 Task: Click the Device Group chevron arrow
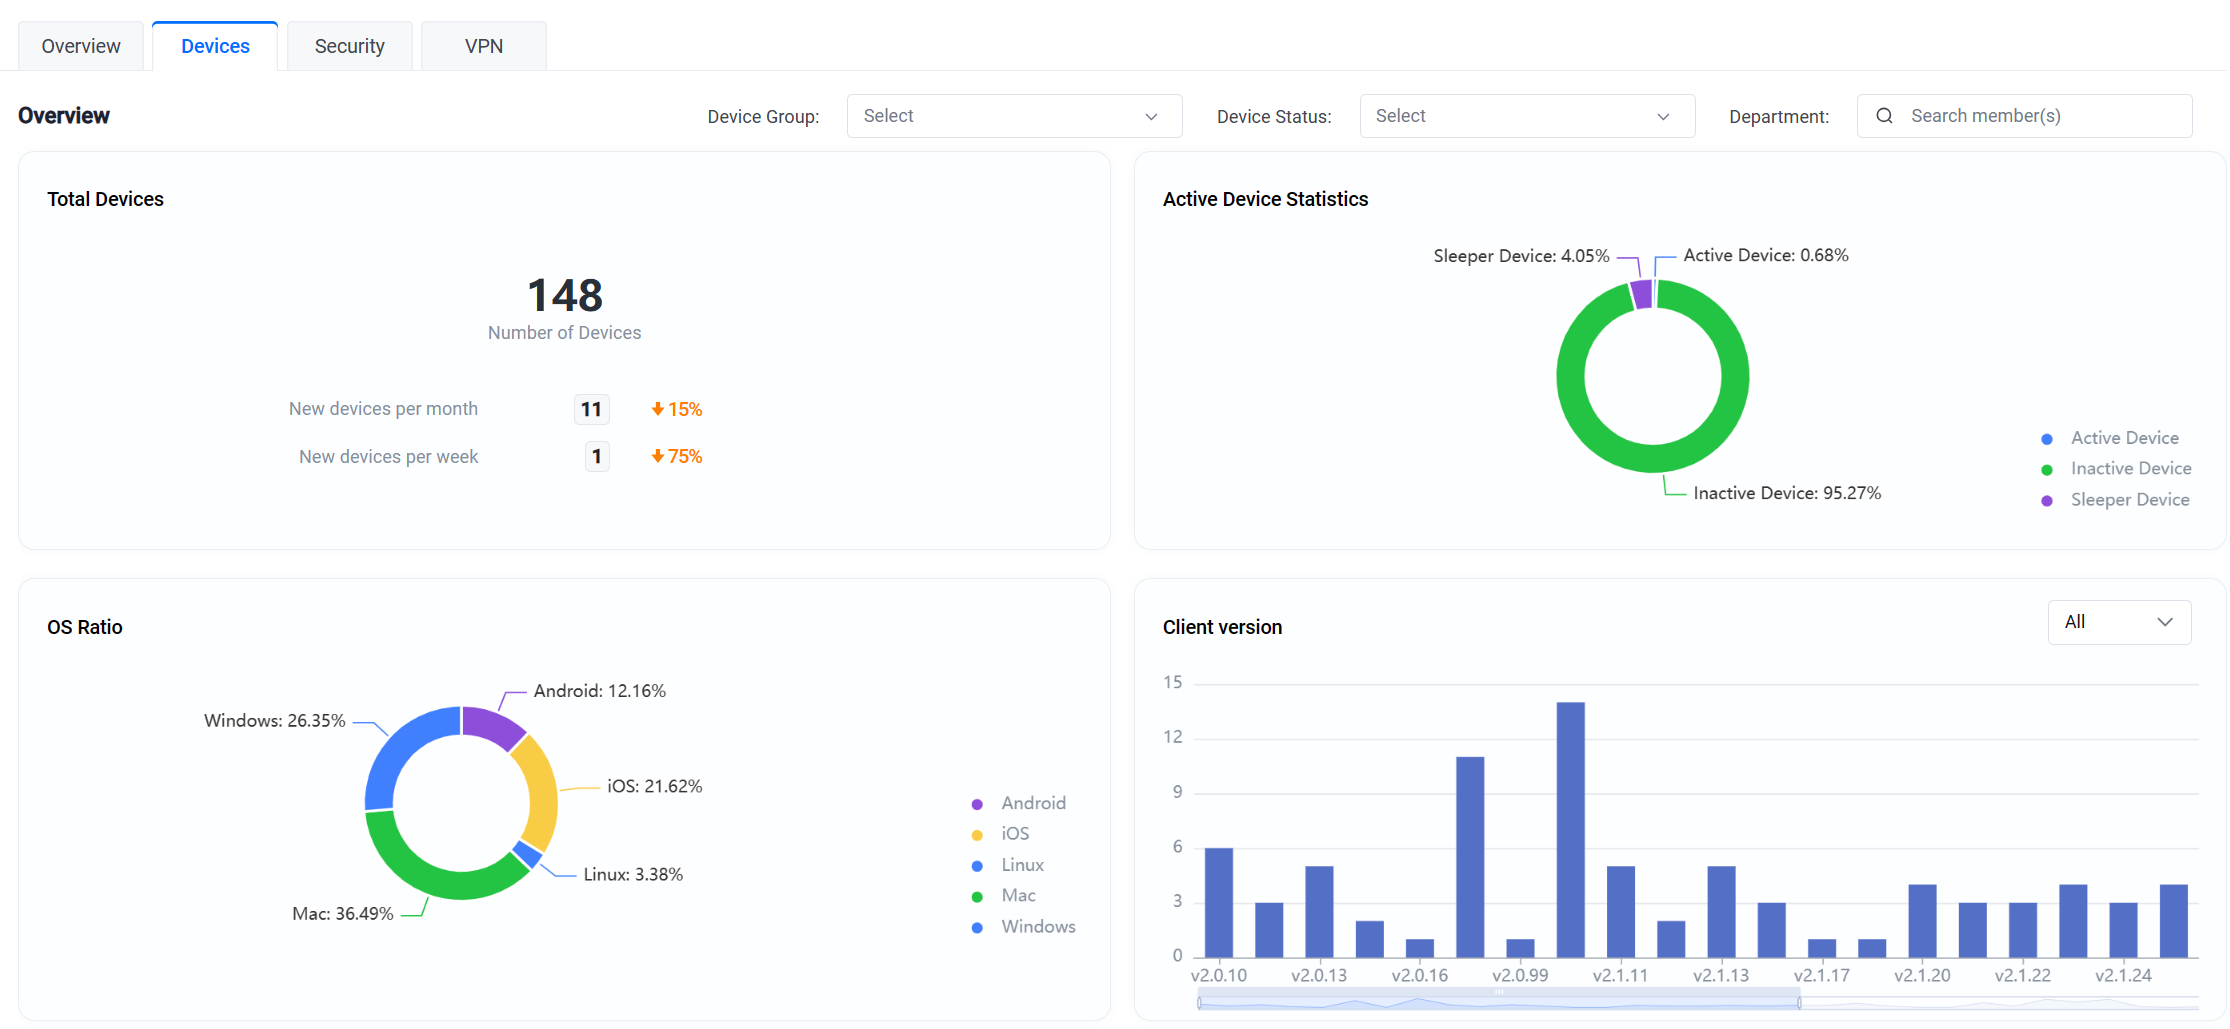point(1151,117)
